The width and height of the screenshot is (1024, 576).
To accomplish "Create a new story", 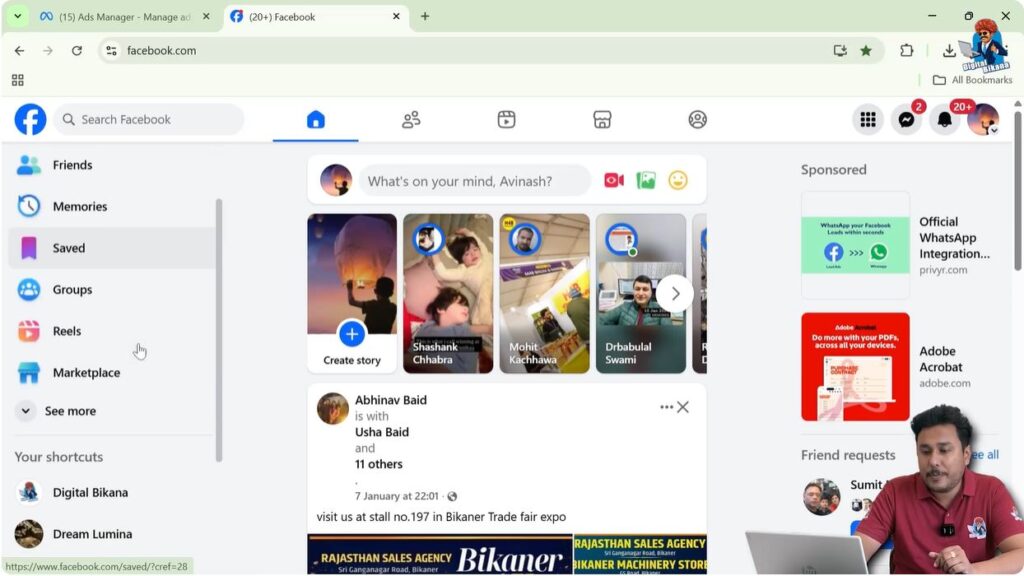I will 351,335.
